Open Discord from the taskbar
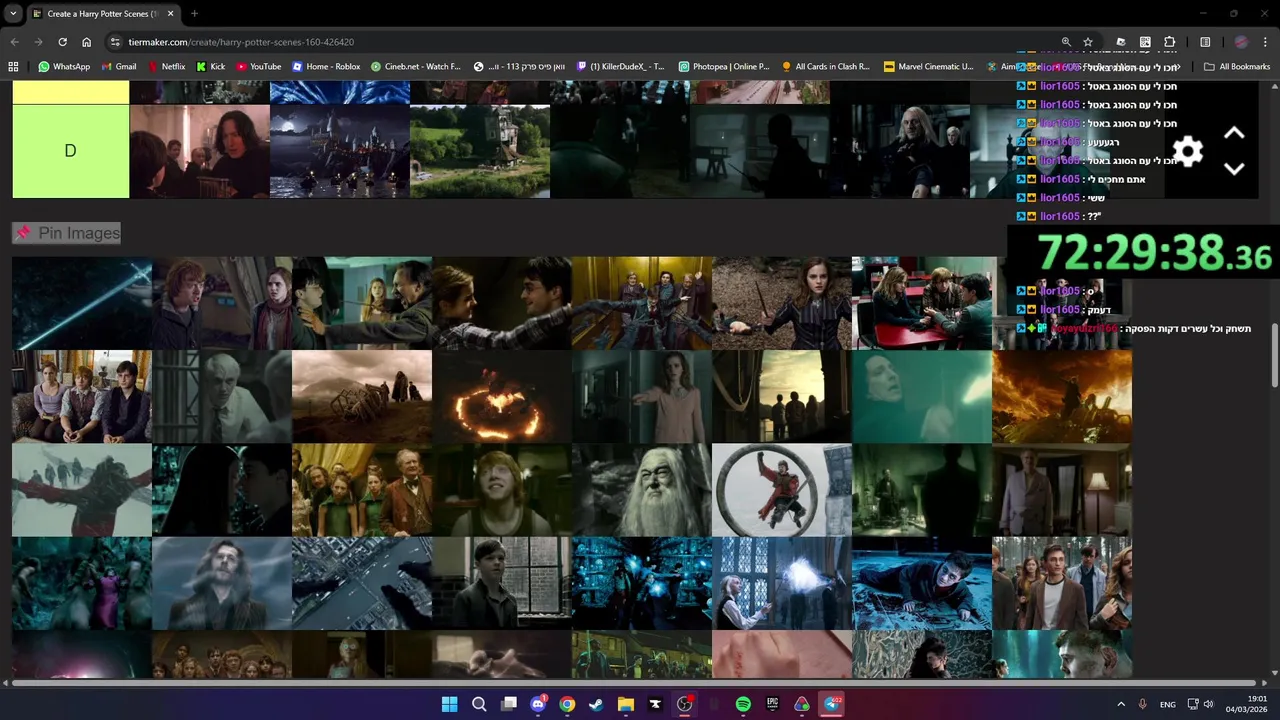Viewport: 1280px width, 720px height. point(538,704)
